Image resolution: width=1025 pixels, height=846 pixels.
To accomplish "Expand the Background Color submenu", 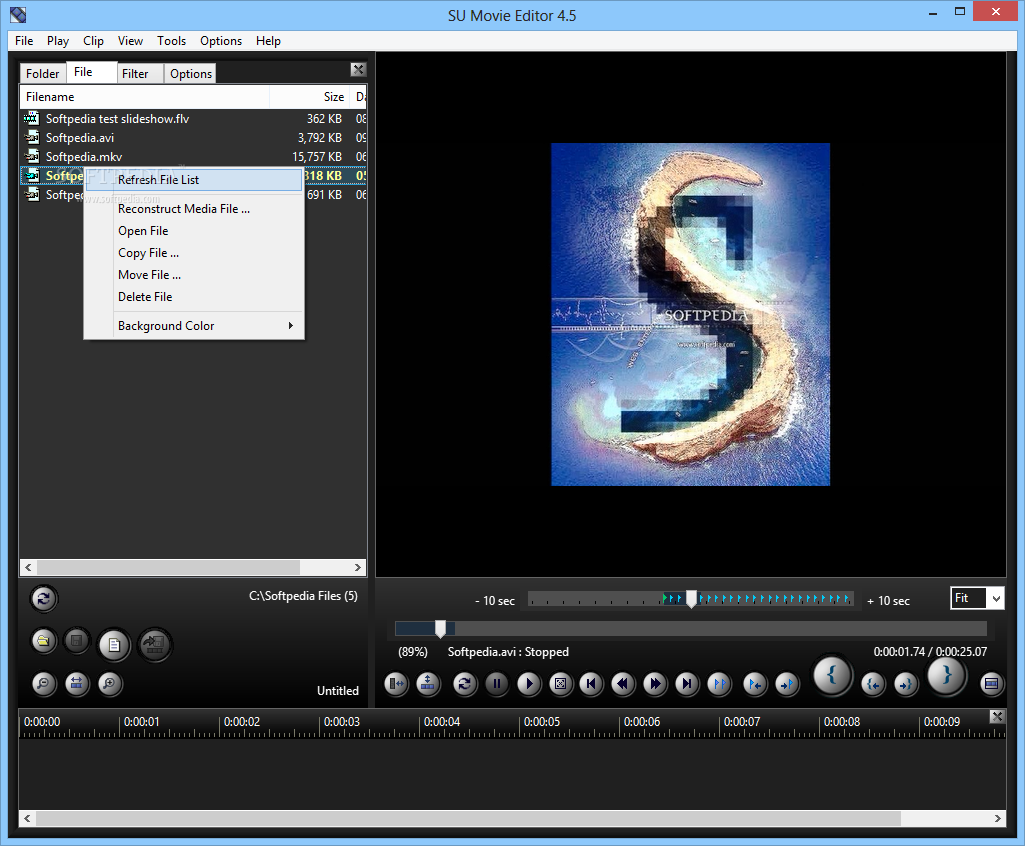I will (x=194, y=326).
